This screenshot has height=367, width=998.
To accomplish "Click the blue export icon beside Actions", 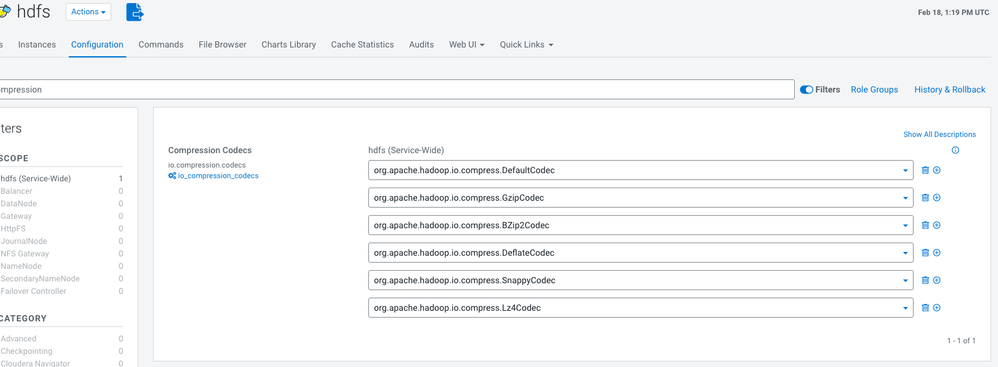I will pos(135,11).
